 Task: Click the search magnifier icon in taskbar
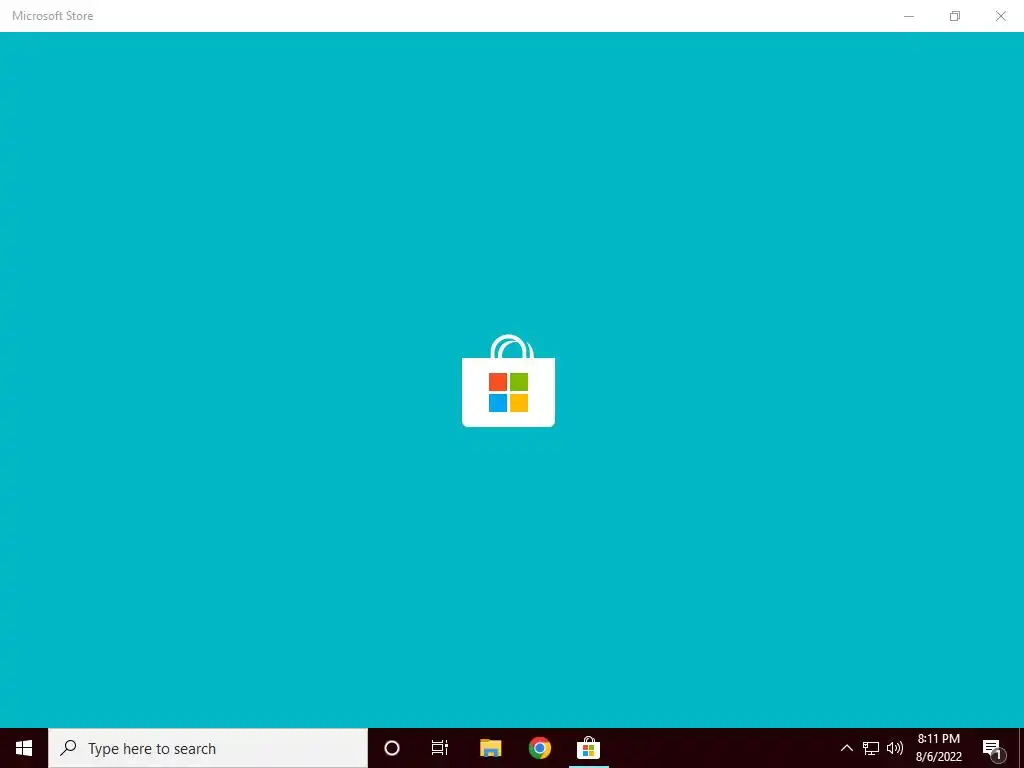68,748
